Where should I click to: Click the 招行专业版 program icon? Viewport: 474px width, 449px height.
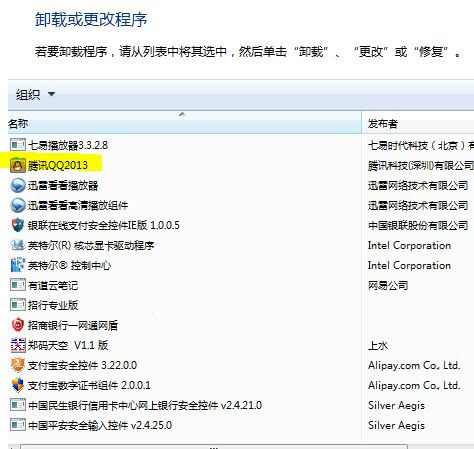coord(18,305)
